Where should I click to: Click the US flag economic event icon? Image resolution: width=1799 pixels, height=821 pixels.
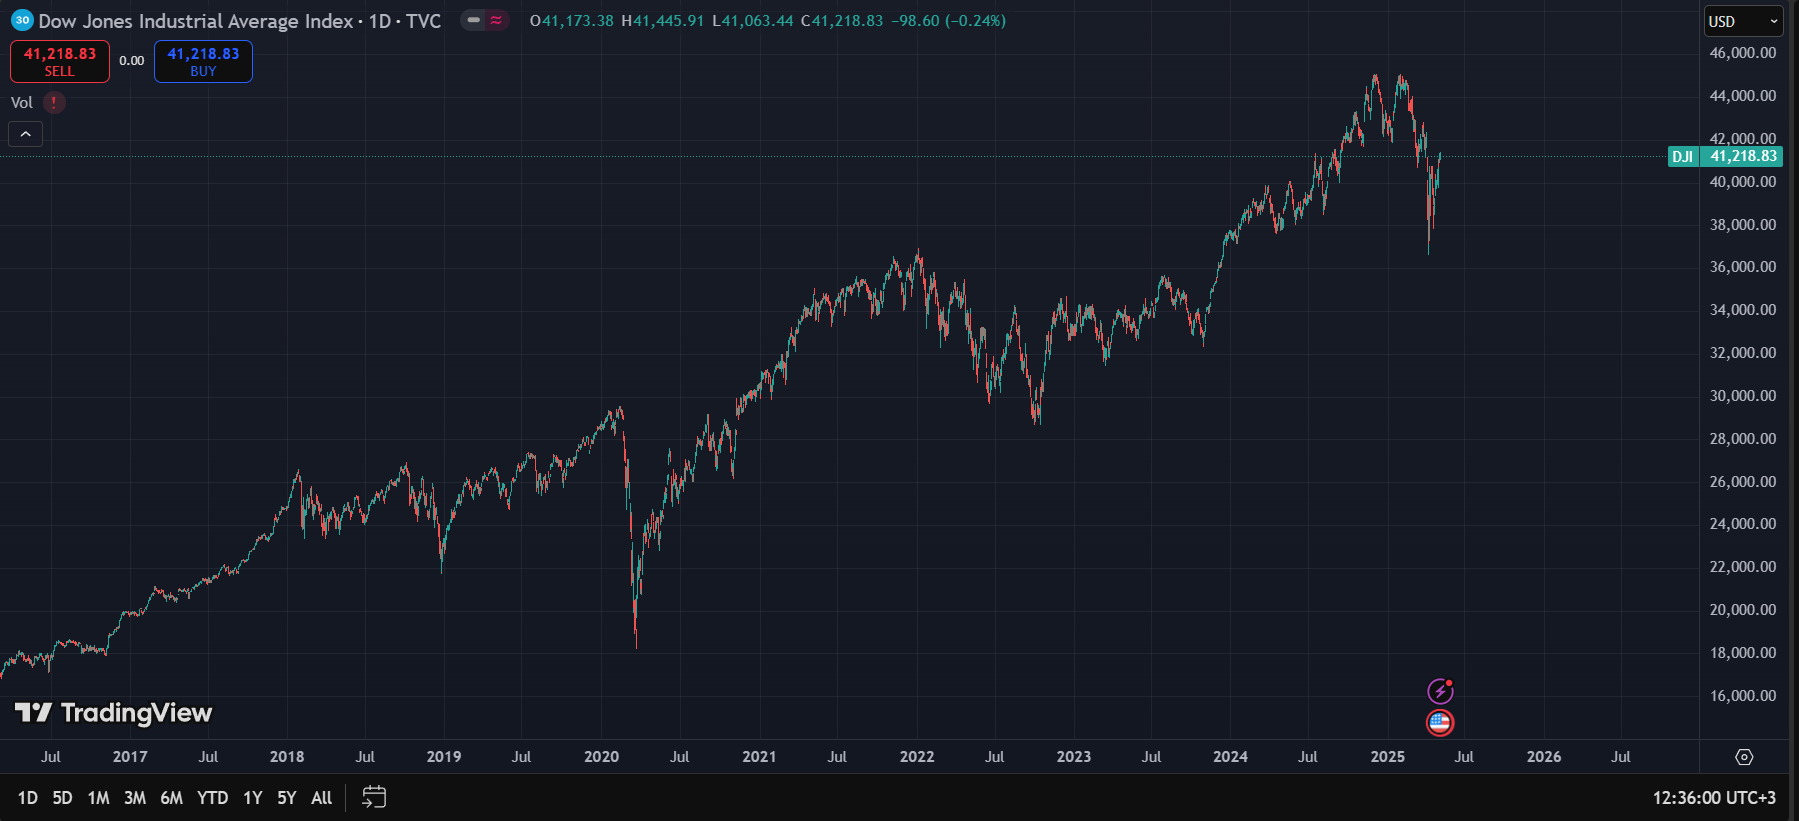tap(1440, 722)
